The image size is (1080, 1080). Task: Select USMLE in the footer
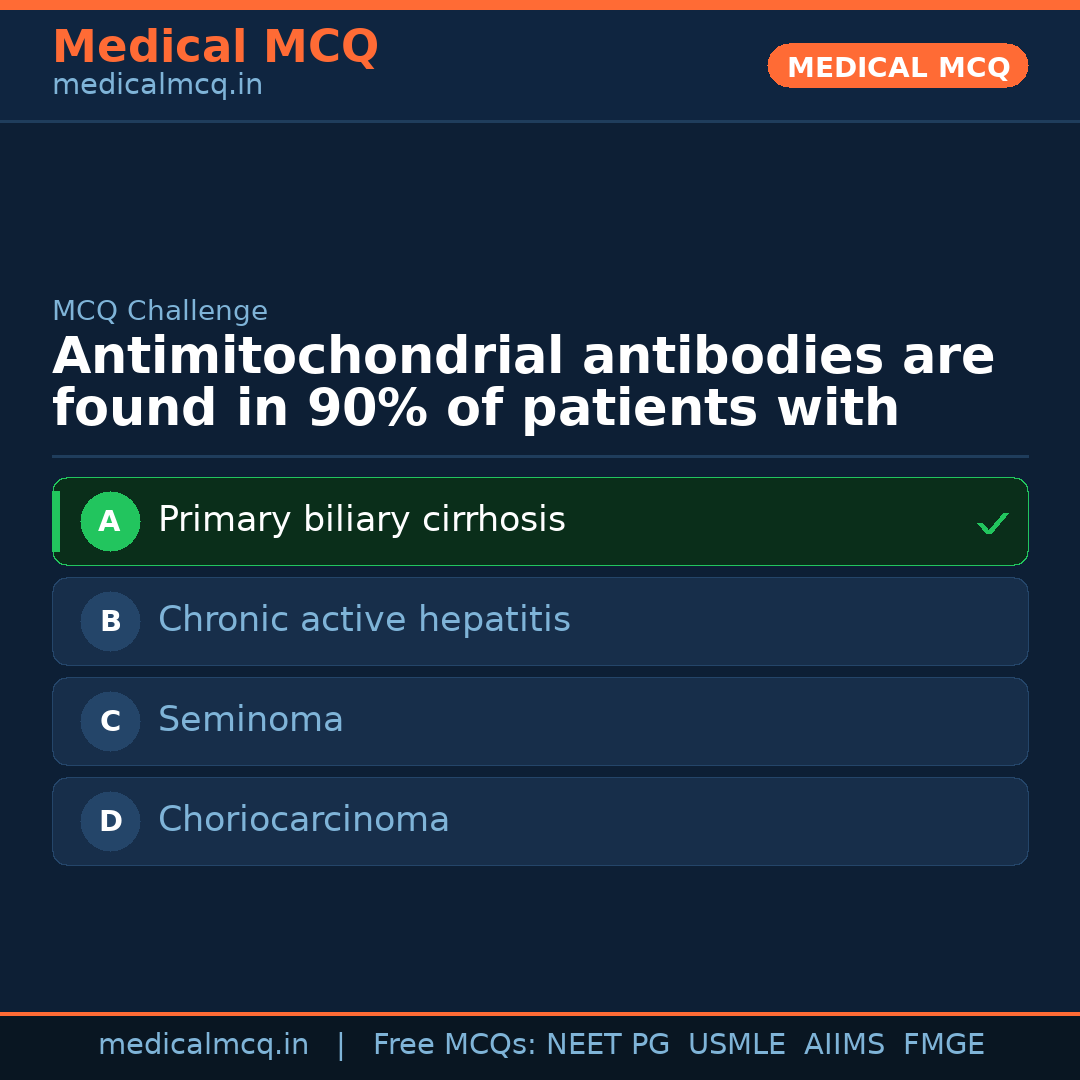[x=736, y=1045]
